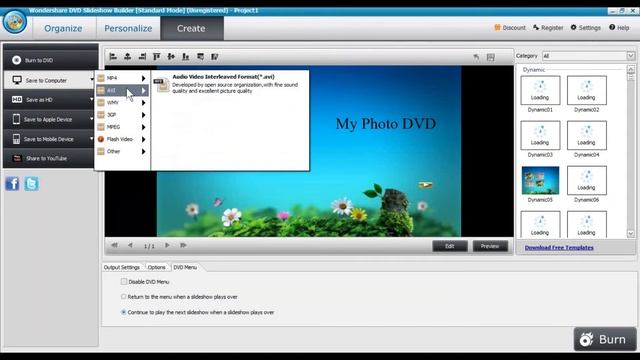The image size is (640, 360).
Task: Open the Output Settings tab
Action: 122,267
